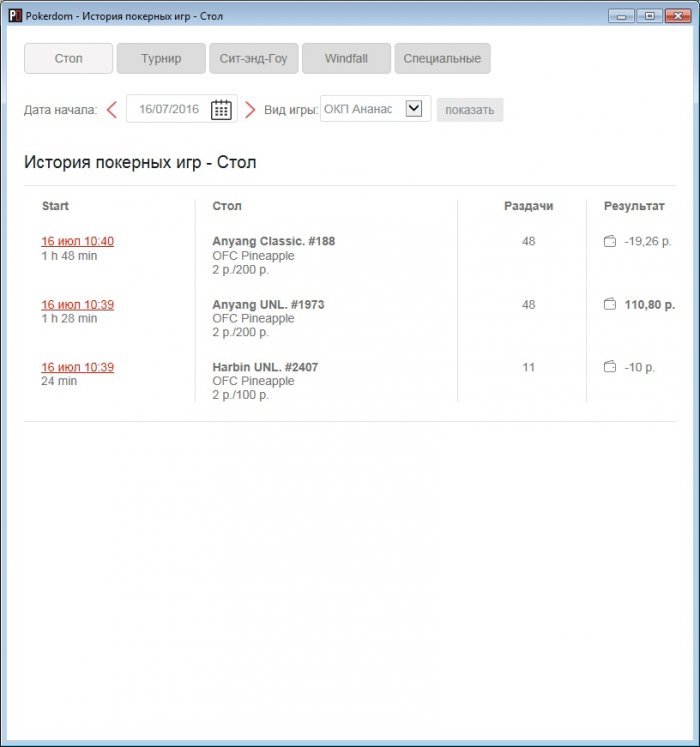
Task: Click wallet icon beside -10 р. result
Action: pos(610,367)
